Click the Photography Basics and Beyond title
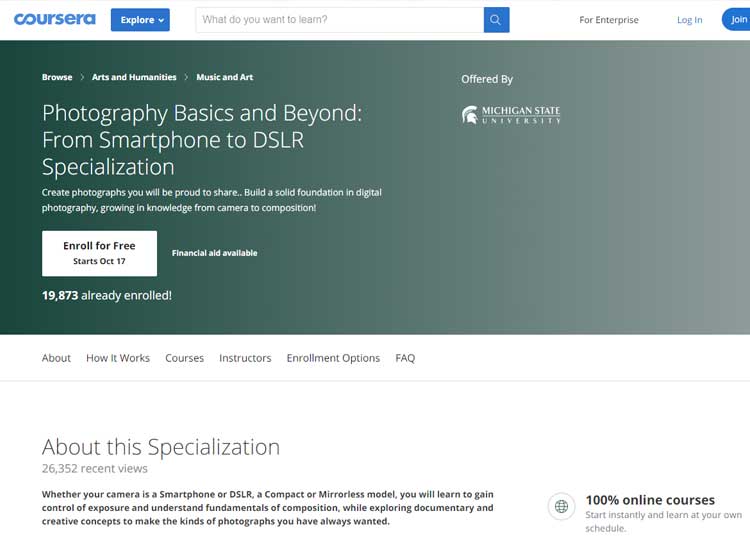 point(202,140)
